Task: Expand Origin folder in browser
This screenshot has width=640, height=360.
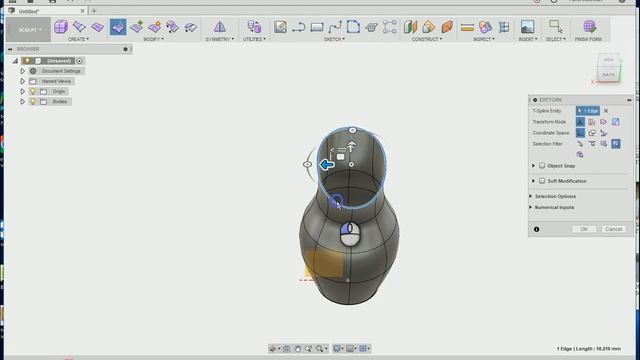Action: pyautogui.click(x=22, y=91)
